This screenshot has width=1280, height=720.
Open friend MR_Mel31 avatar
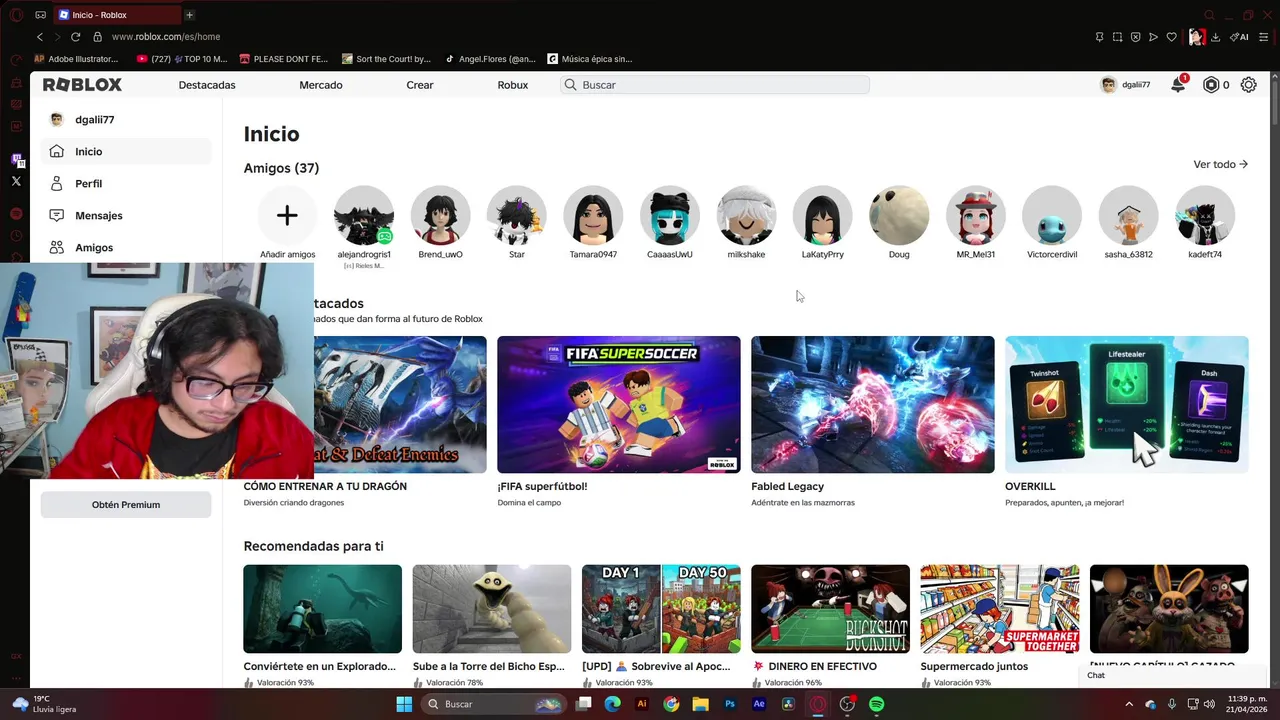click(976, 215)
